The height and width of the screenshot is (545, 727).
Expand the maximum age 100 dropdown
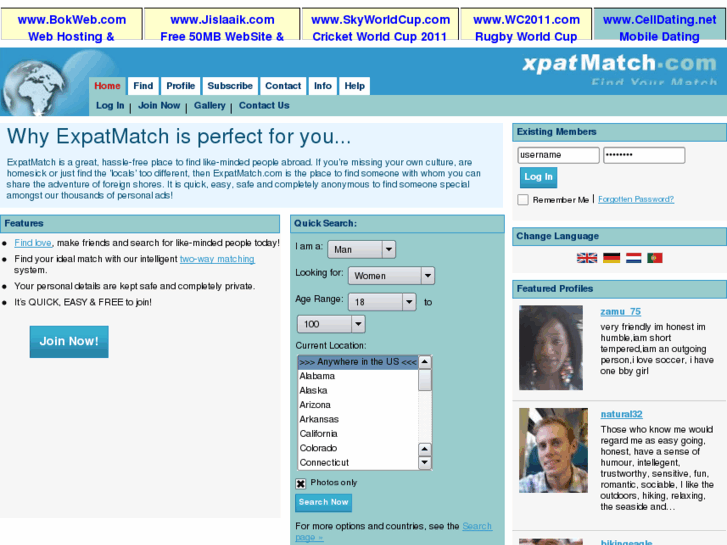point(331,324)
